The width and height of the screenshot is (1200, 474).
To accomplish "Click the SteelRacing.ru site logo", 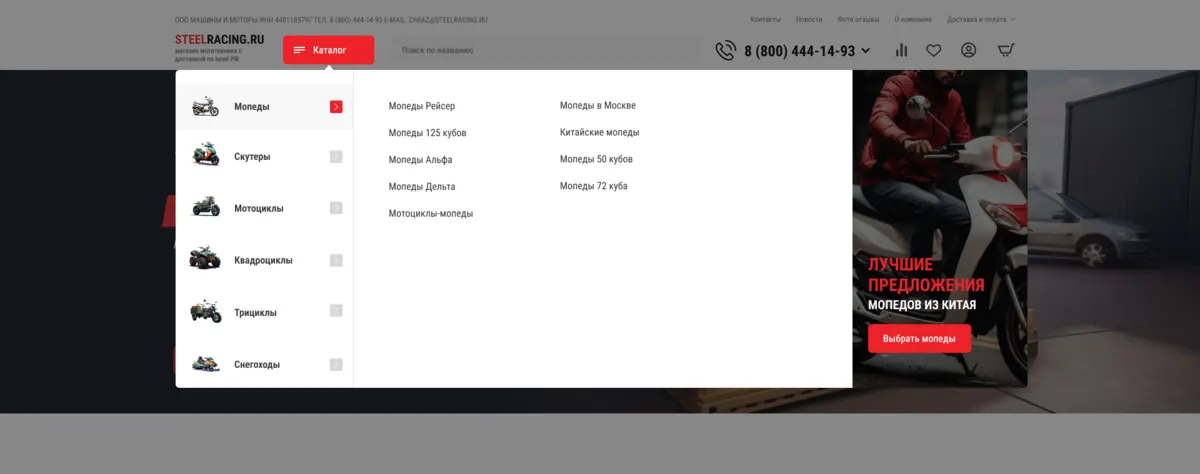I will (x=220, y=39).
